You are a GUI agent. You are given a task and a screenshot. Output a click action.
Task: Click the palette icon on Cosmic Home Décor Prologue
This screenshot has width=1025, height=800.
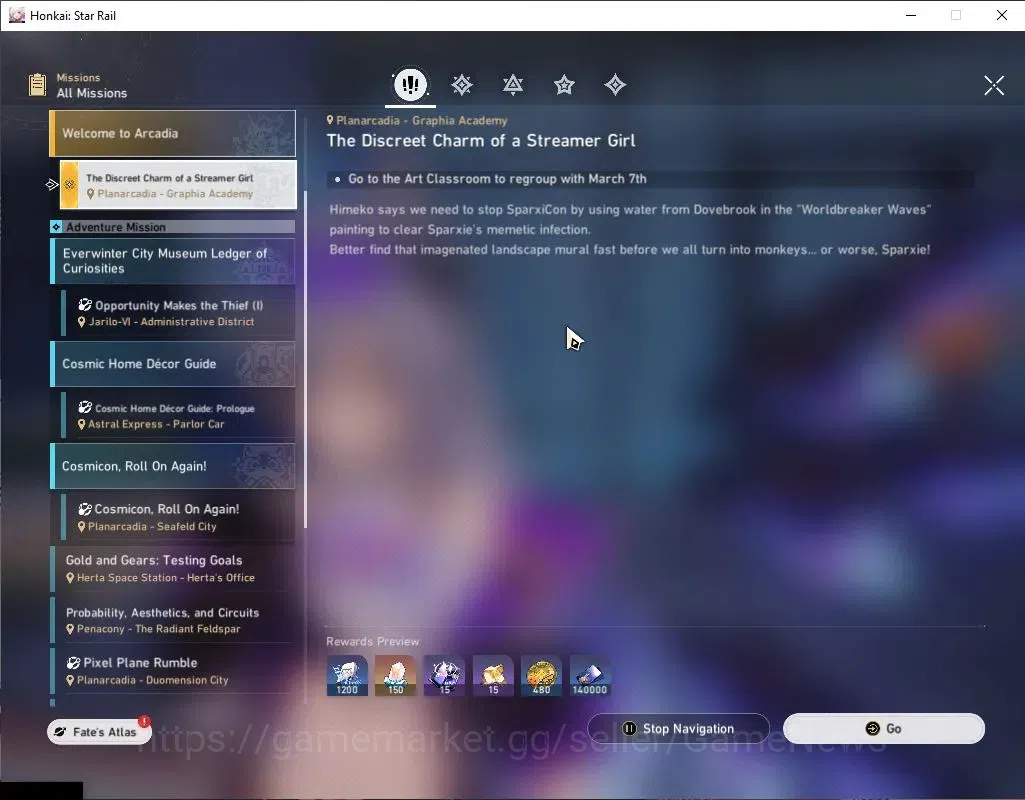tap(85, 408)
